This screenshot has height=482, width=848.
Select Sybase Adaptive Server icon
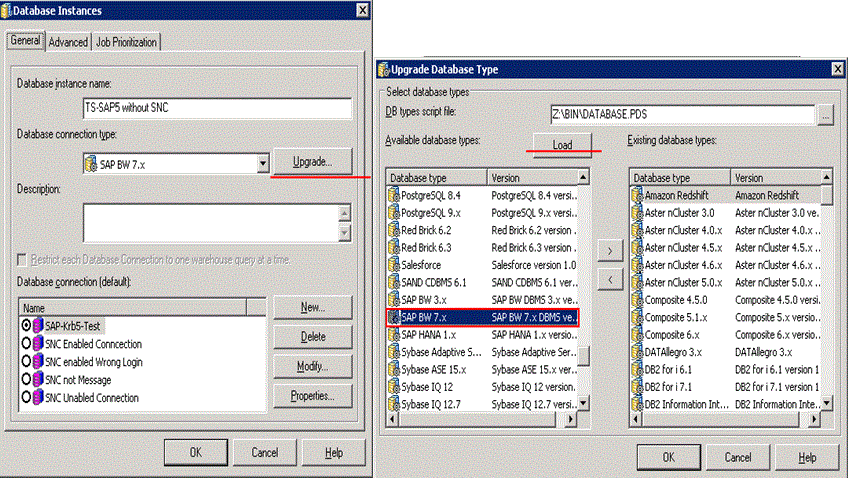pyautogui.click(x=394, y=352)
